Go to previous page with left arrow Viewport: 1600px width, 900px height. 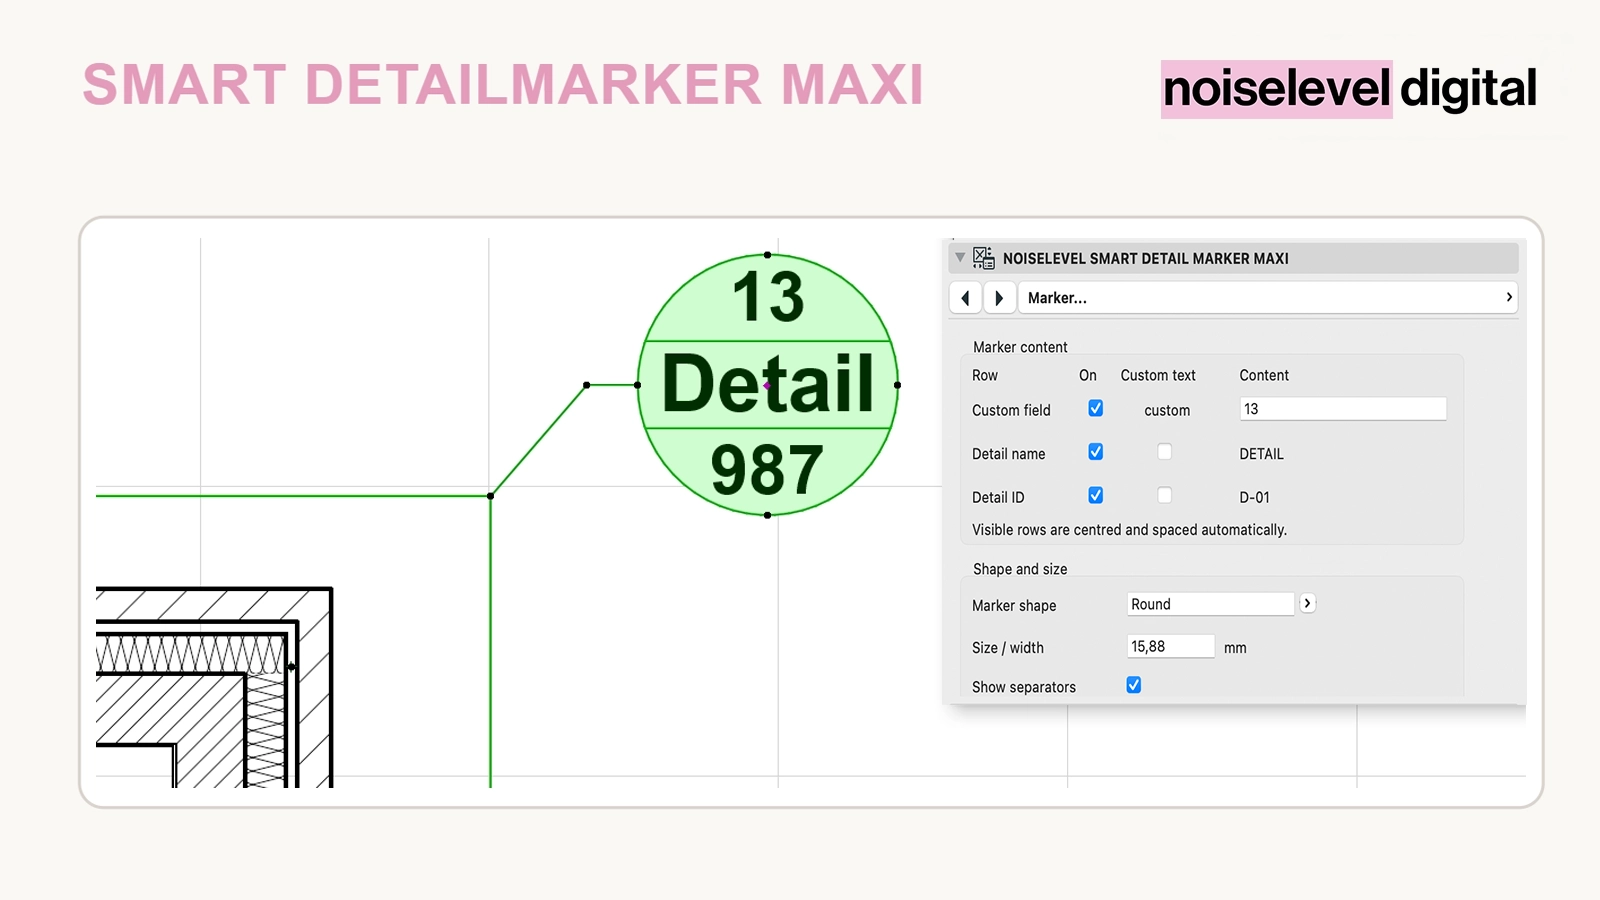[965, 298]
